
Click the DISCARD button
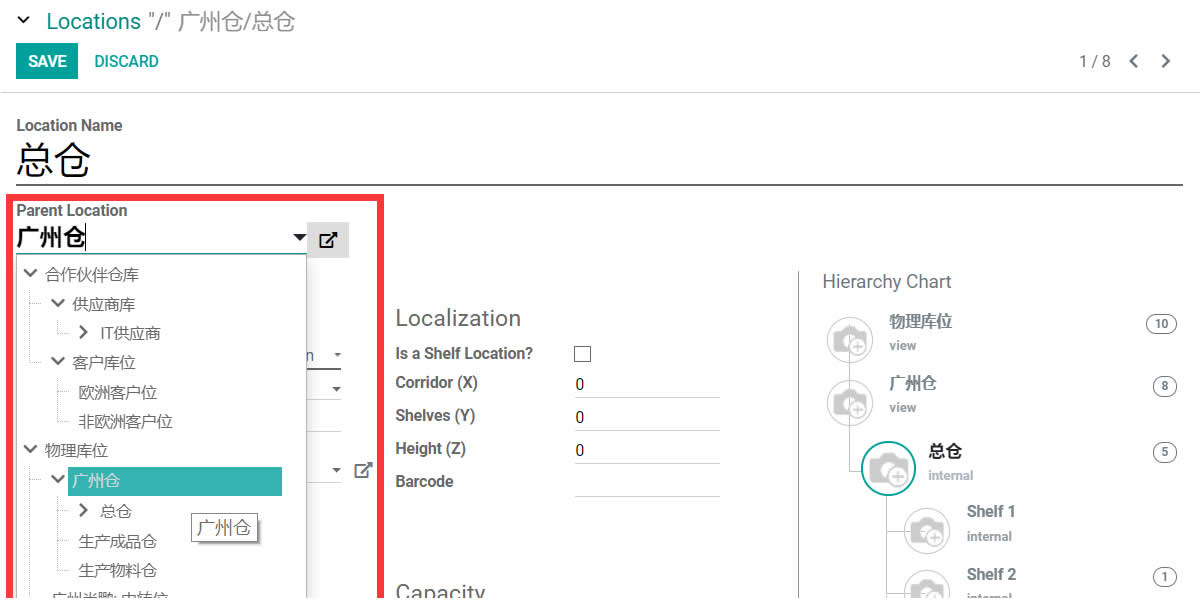pos(126,61)
